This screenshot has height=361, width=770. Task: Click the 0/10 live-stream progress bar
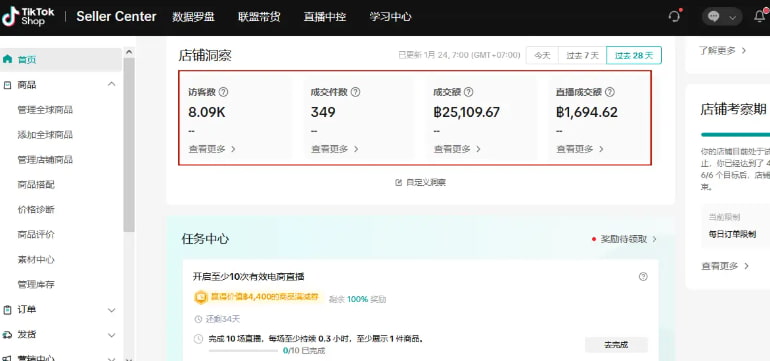point(243,351)
